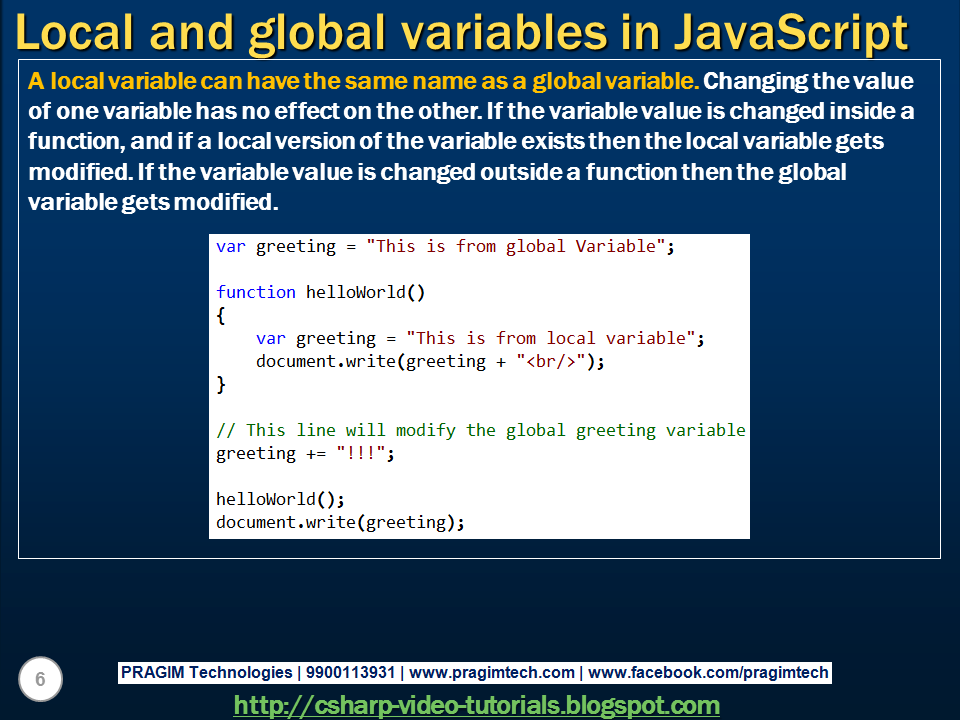The width and height of the screenshot is (960, 720).
Task: Open the csharp-video-tutorials.blogspot.com link
Action: (x=480, y=702)
